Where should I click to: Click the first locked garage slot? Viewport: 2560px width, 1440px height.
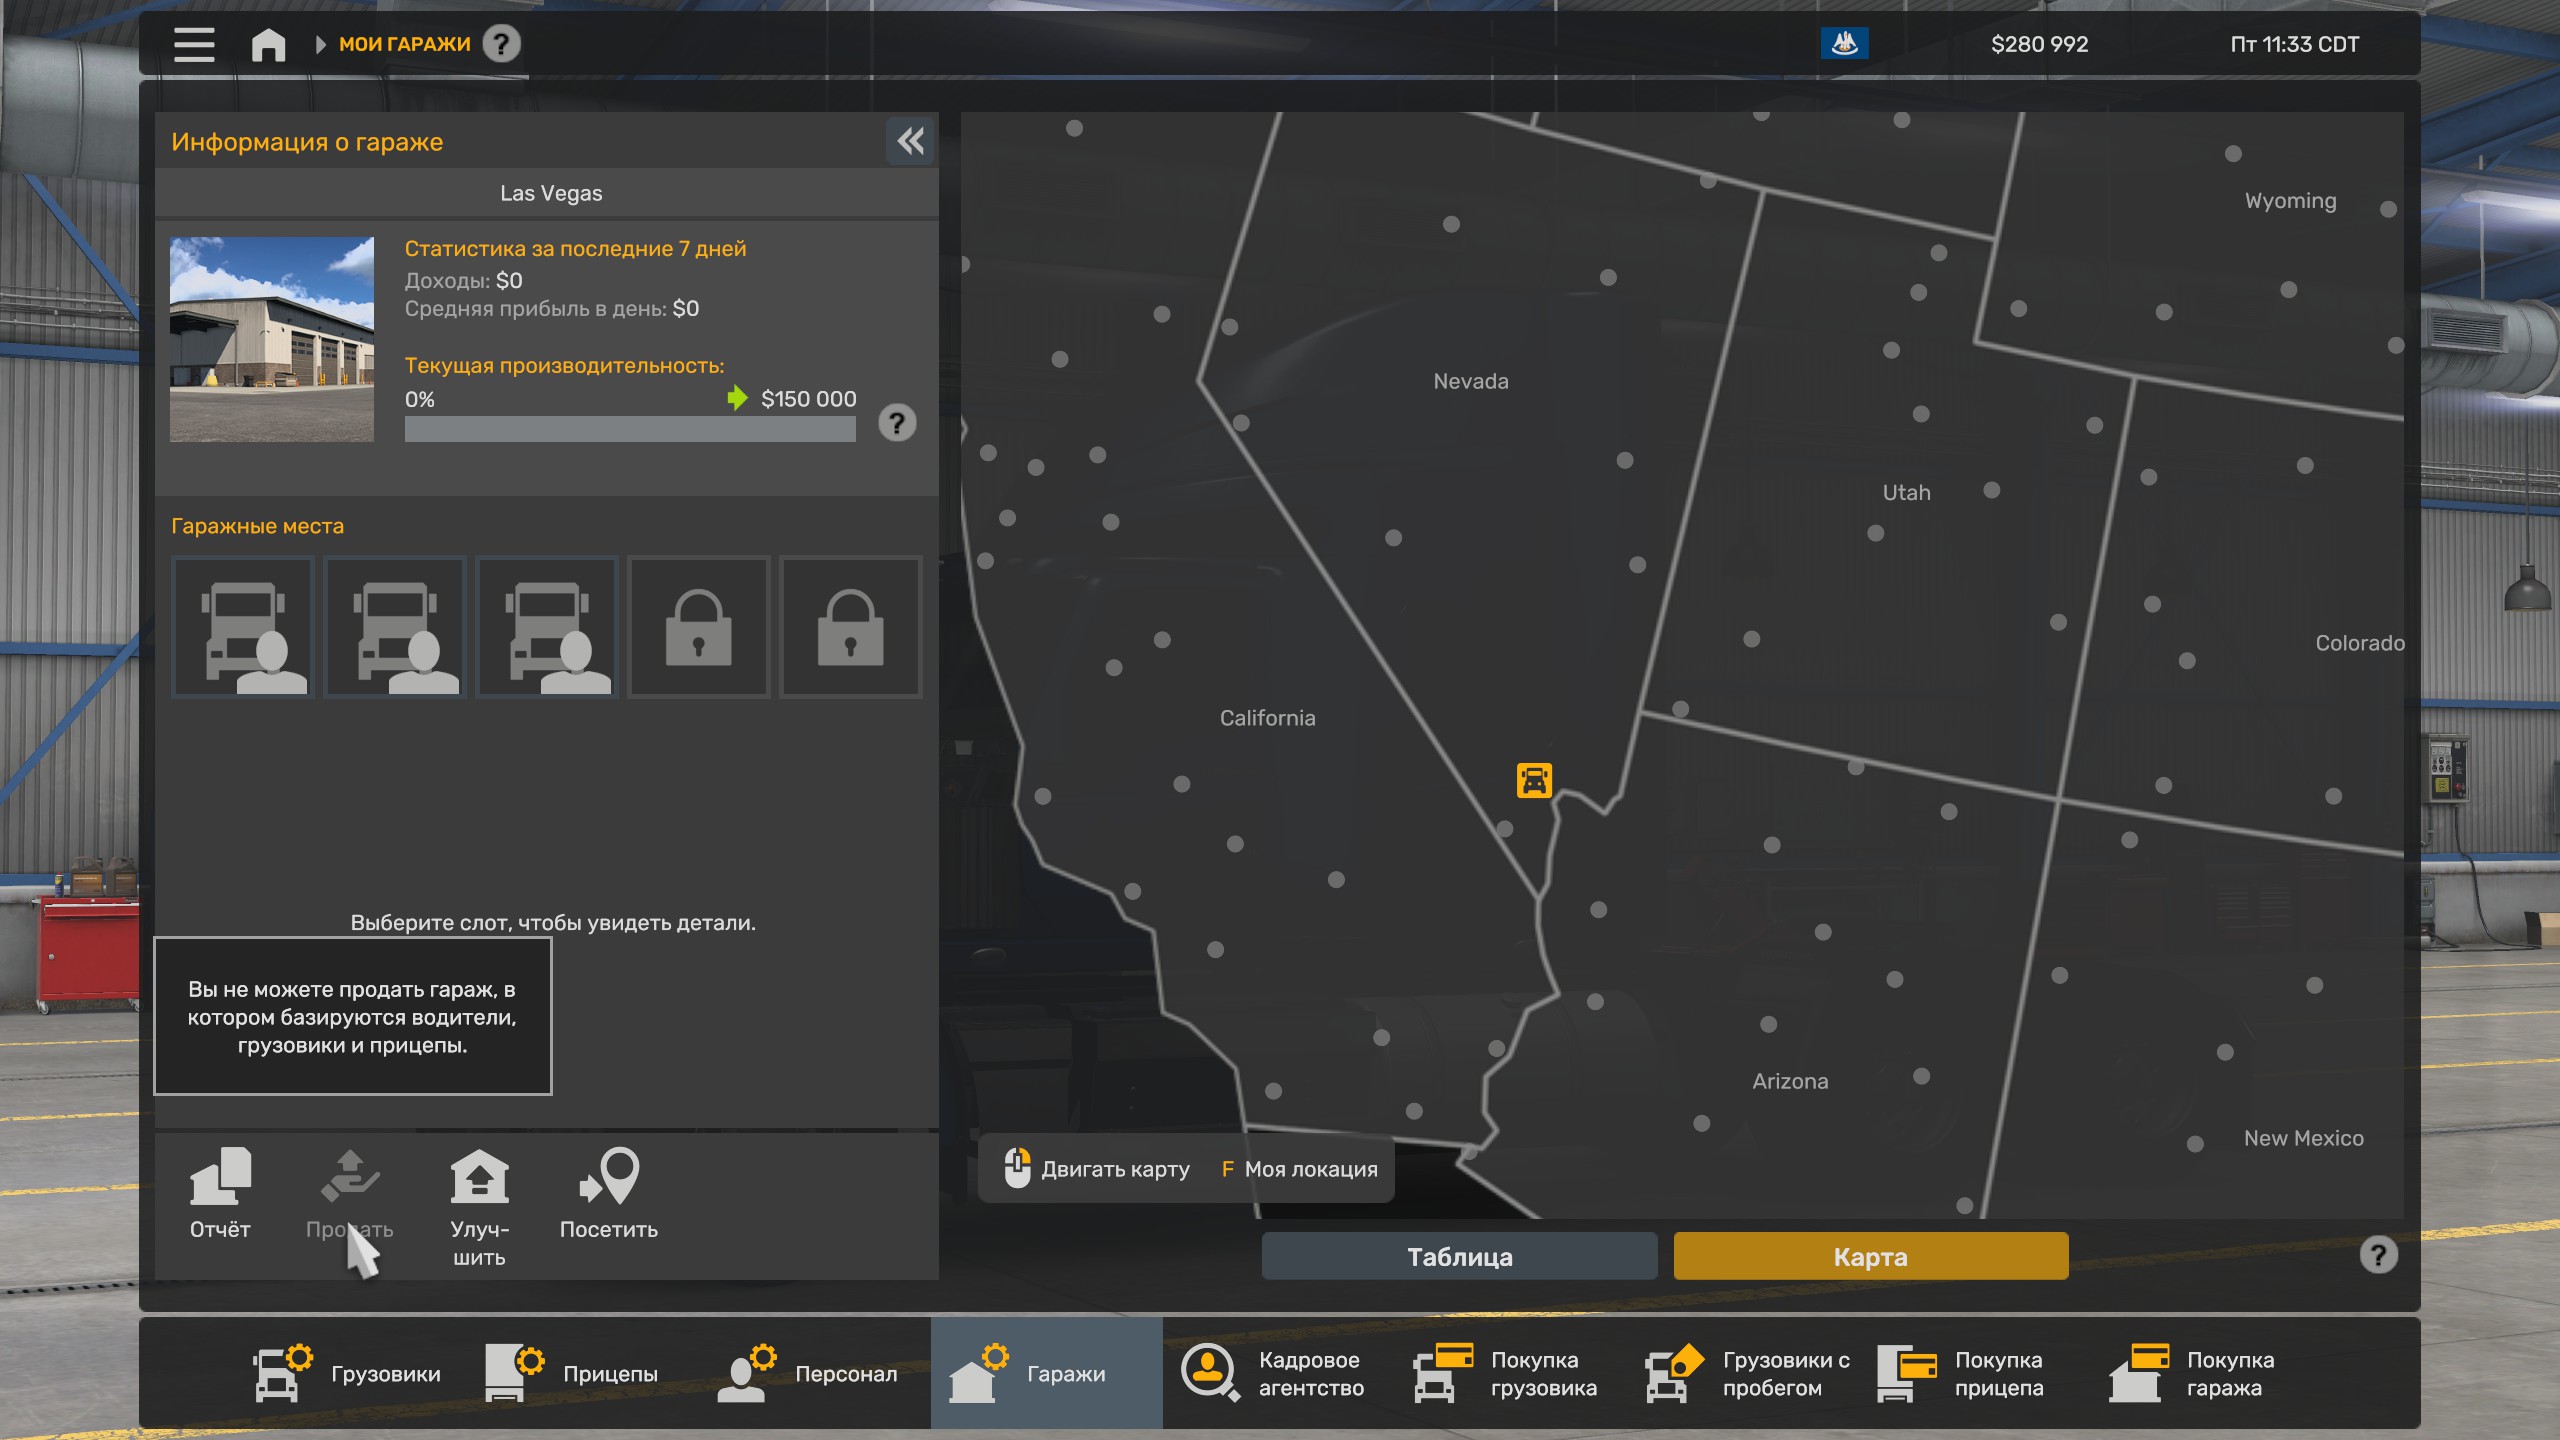(698, 627)
